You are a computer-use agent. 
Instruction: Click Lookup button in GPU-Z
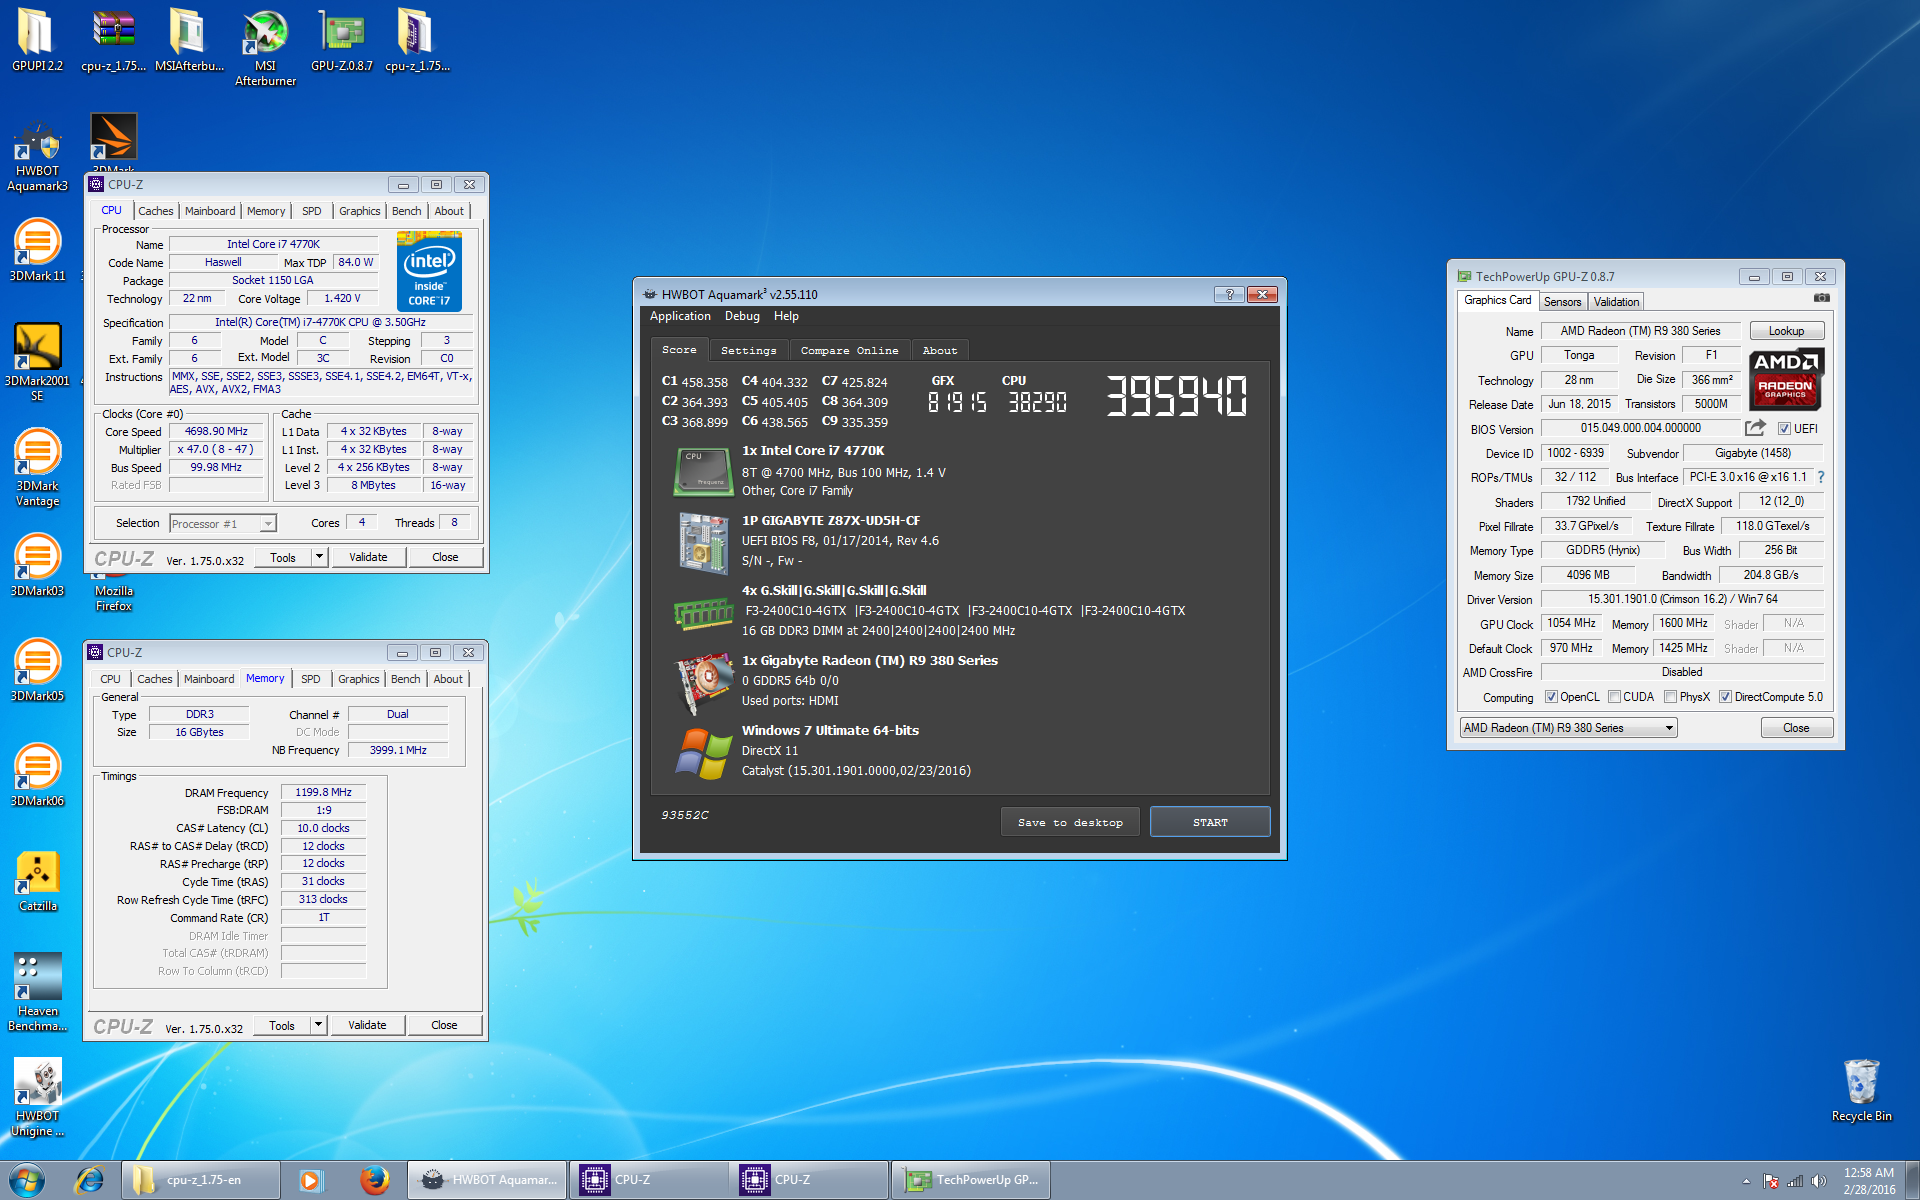(x=1786, y=331)
